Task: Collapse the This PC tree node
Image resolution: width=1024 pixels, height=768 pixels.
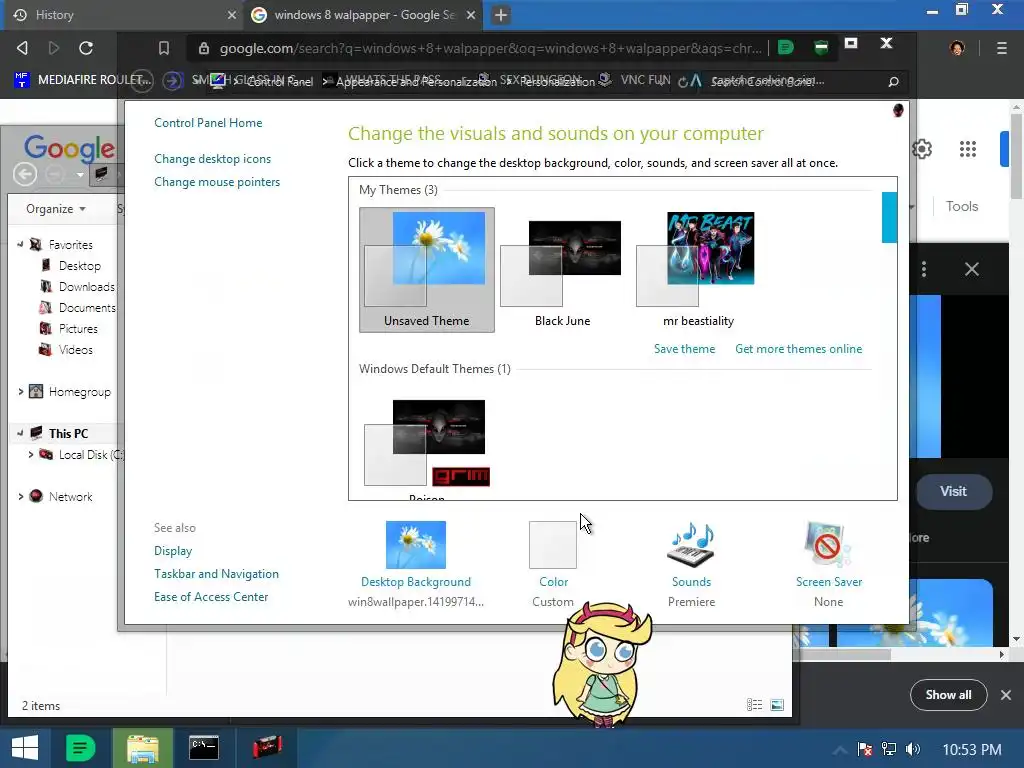Action: [x=20, y=433]
